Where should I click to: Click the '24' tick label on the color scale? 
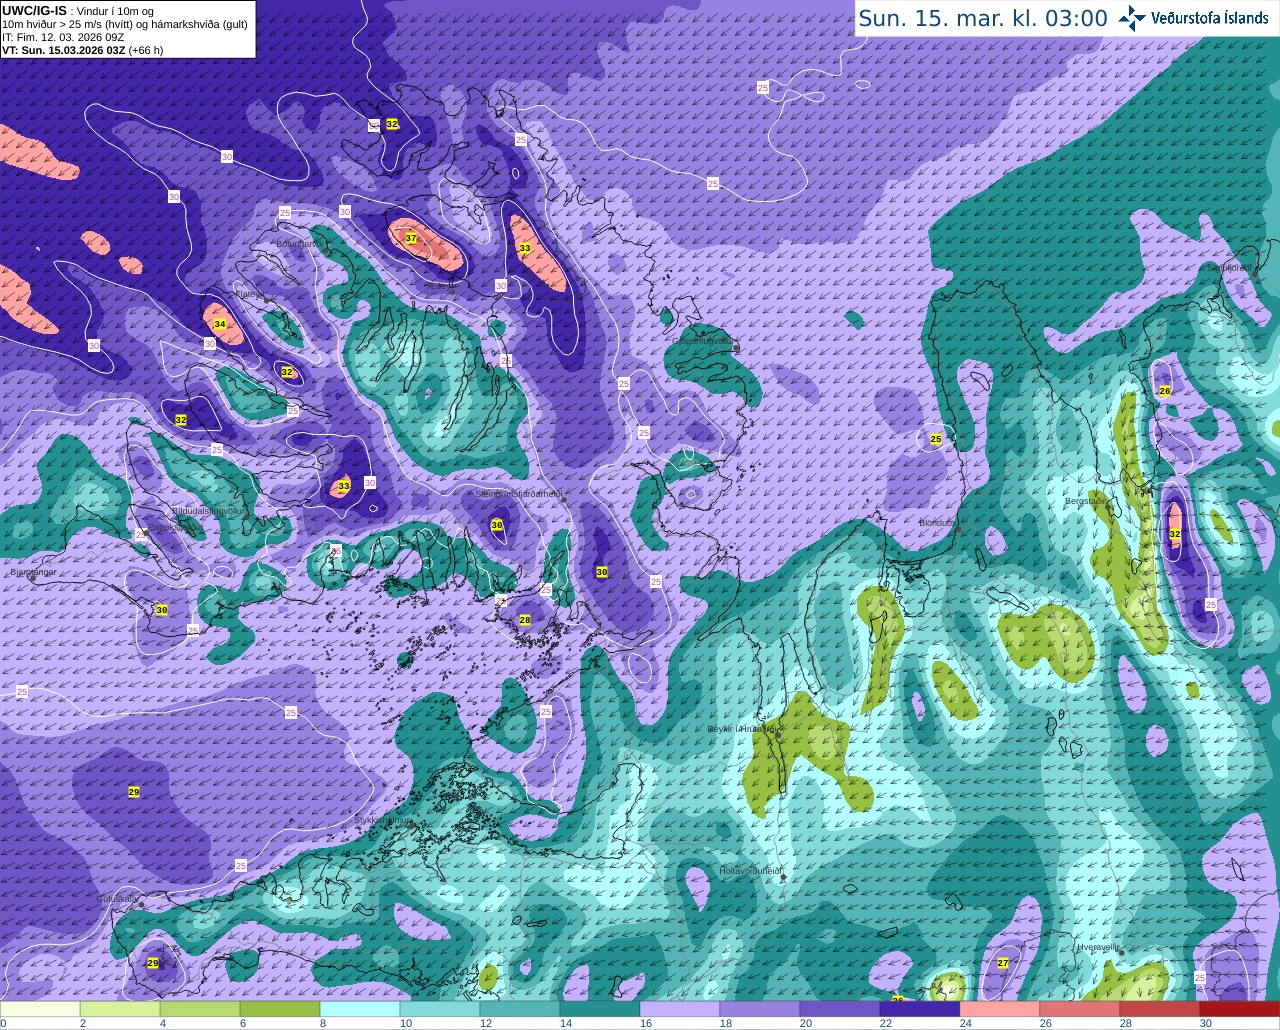pyautogui.click(x=965, y=1023)
